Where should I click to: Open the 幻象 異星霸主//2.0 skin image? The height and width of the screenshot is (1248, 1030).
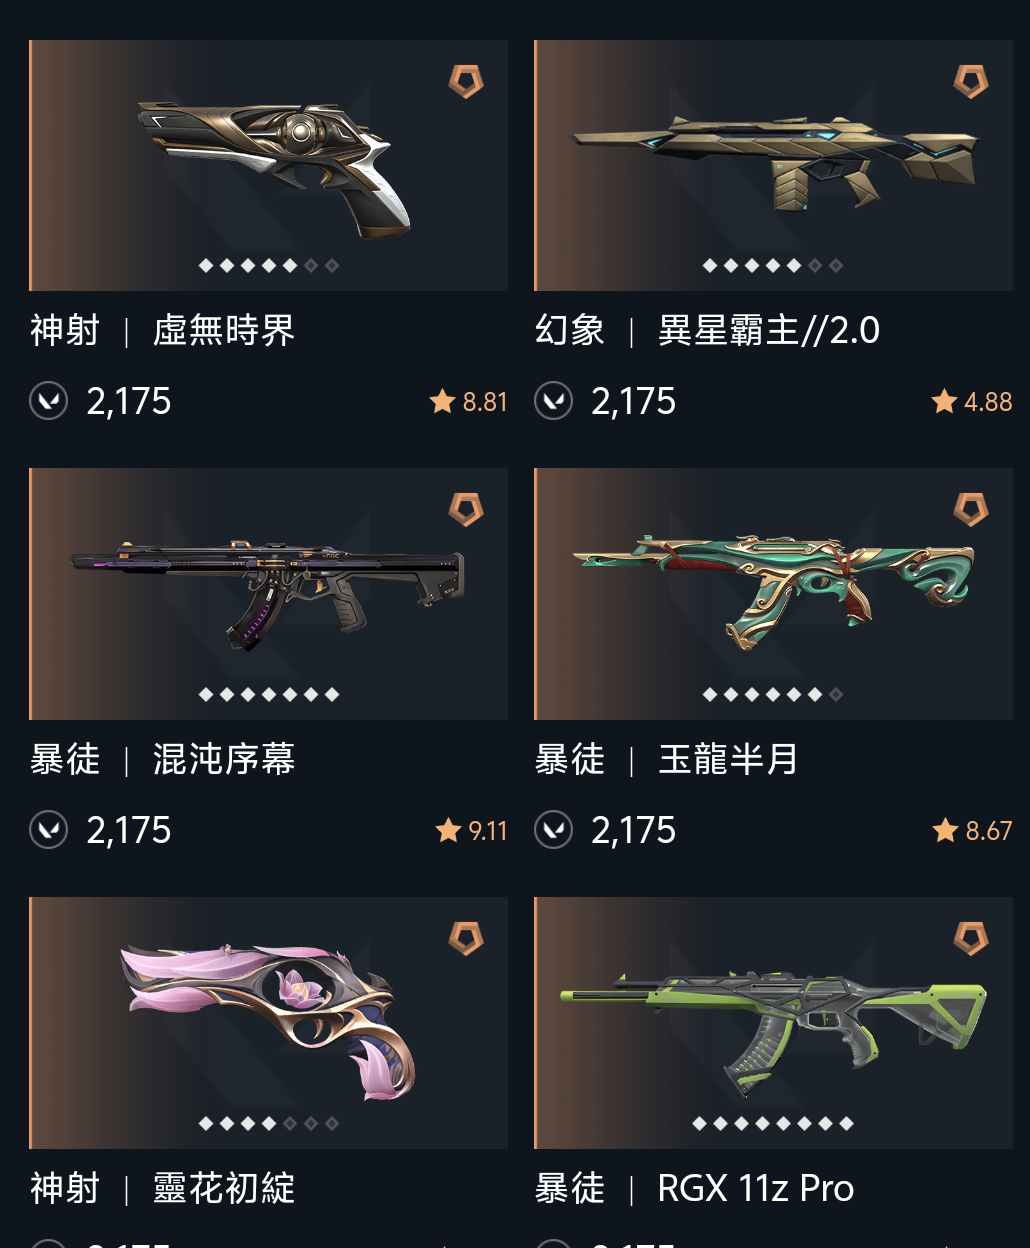774,165
